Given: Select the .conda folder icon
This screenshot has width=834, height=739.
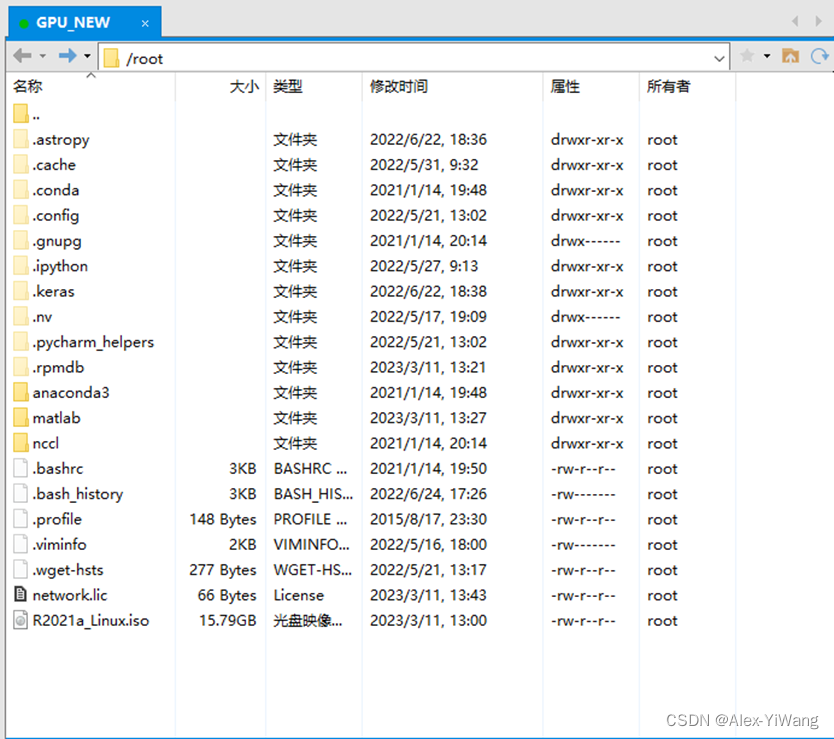Looking at the screenshot, I should point(21,189).
